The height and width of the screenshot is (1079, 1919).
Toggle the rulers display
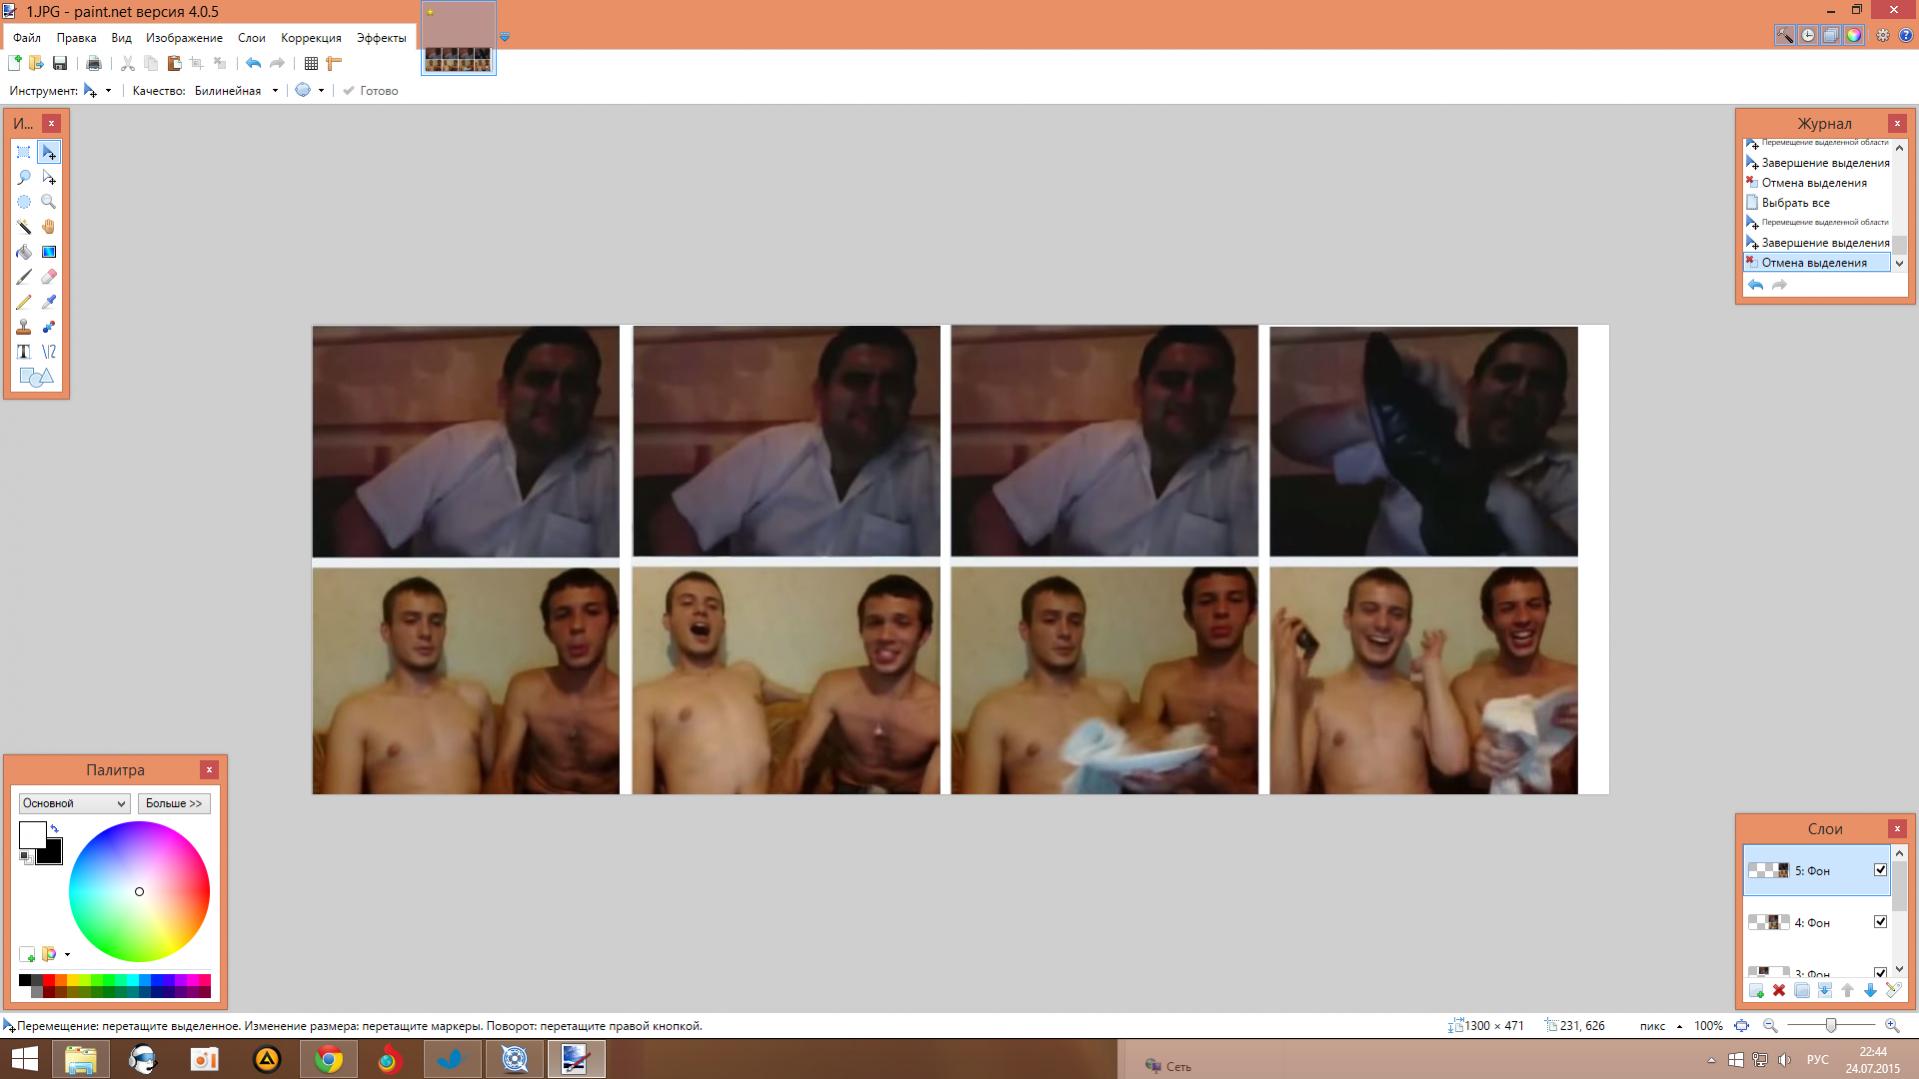coord(334,63)
